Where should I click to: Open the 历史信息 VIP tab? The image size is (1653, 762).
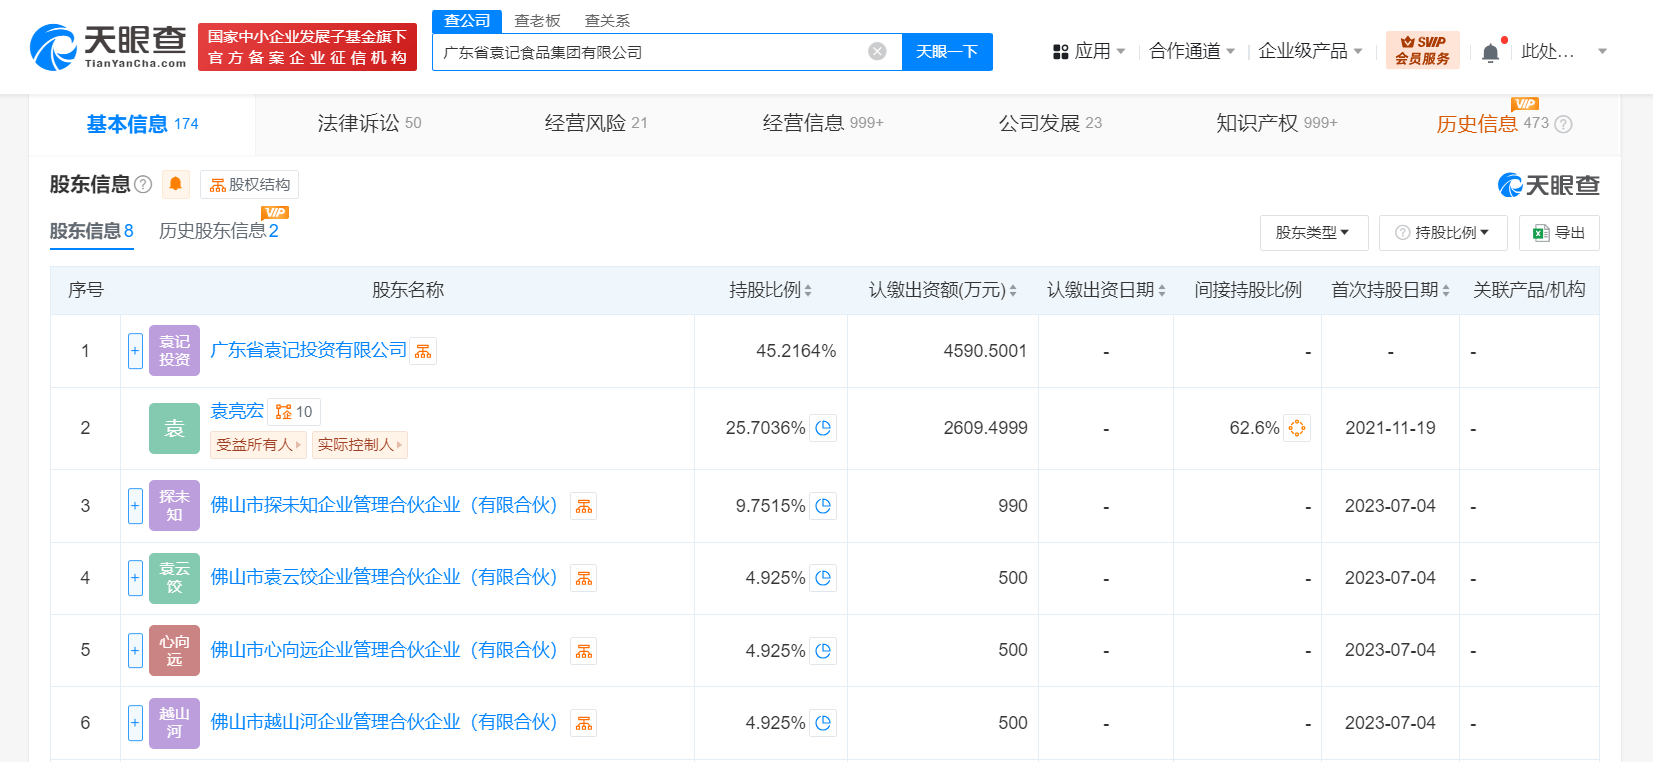coord(1492,124)
